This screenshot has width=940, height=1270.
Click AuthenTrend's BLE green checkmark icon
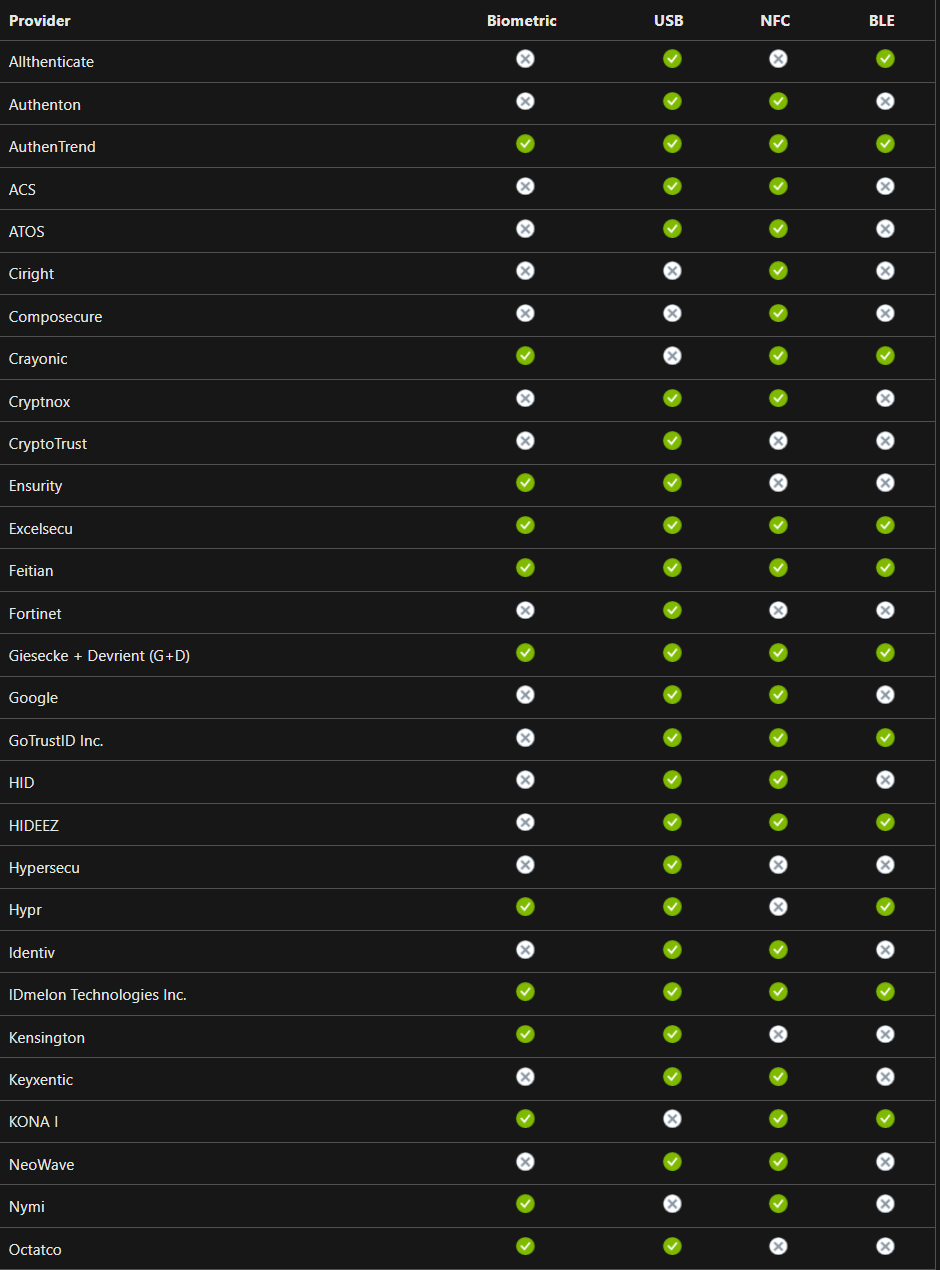pyautogui.click(x=885, y=144)
